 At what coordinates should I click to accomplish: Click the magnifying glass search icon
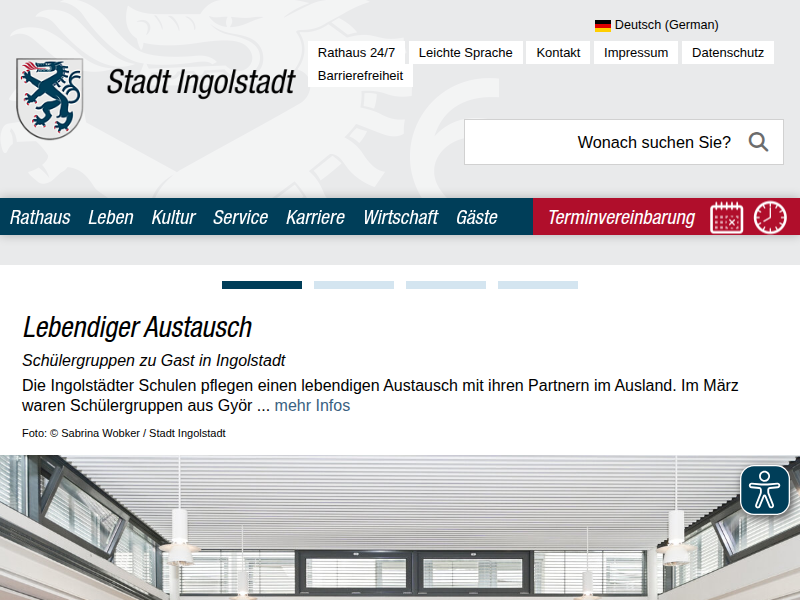pos(758,142)
